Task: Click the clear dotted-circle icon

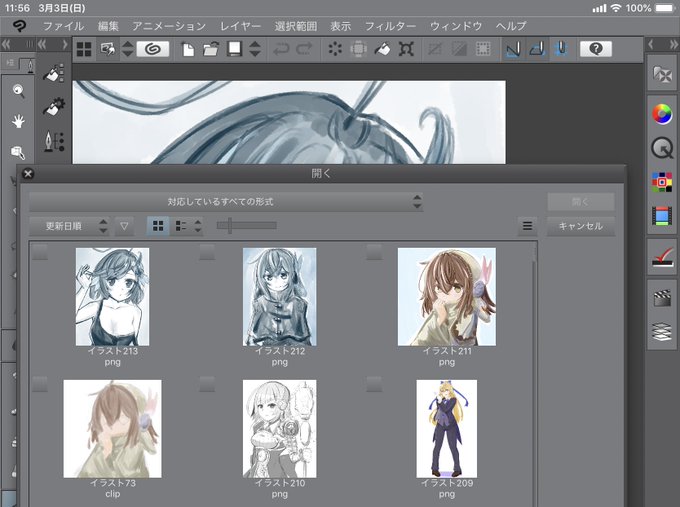Action: pyautogui.click(x=335, y=49)
